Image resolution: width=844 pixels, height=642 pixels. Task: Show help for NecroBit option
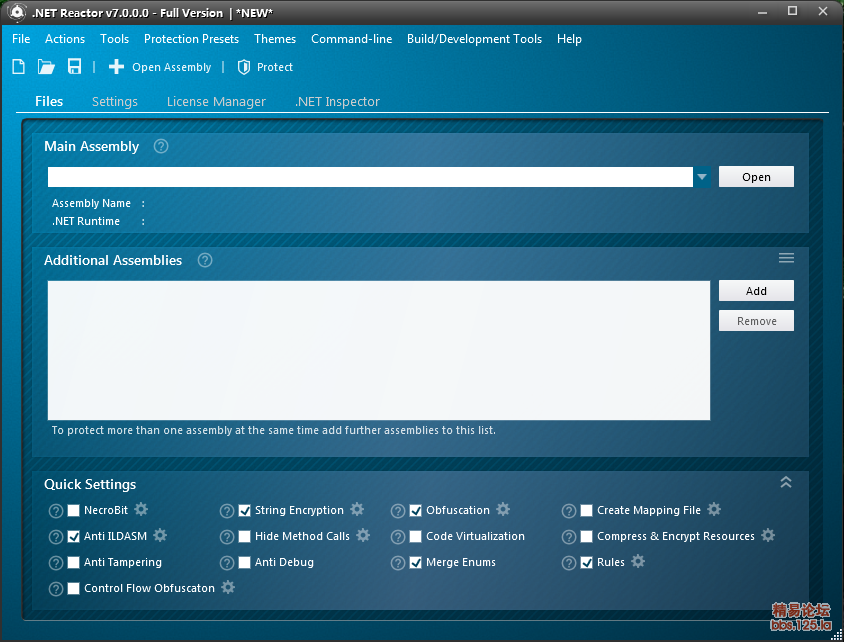pyautogui.click(x=56, y=511)
